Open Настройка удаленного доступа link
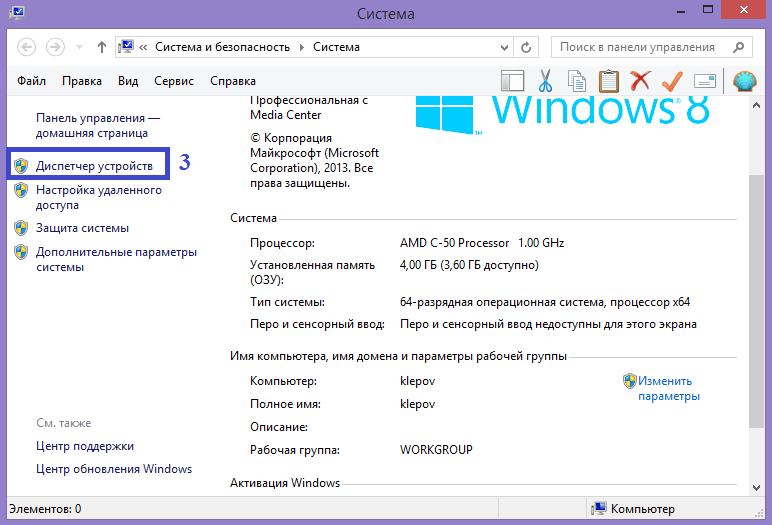 (98, 197)
